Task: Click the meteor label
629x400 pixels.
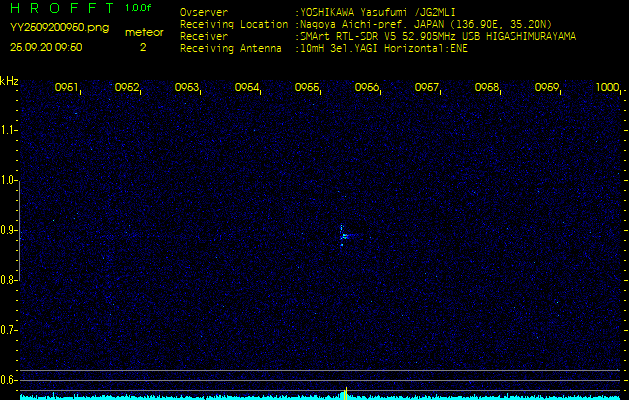Action: [x=144, y=33]
